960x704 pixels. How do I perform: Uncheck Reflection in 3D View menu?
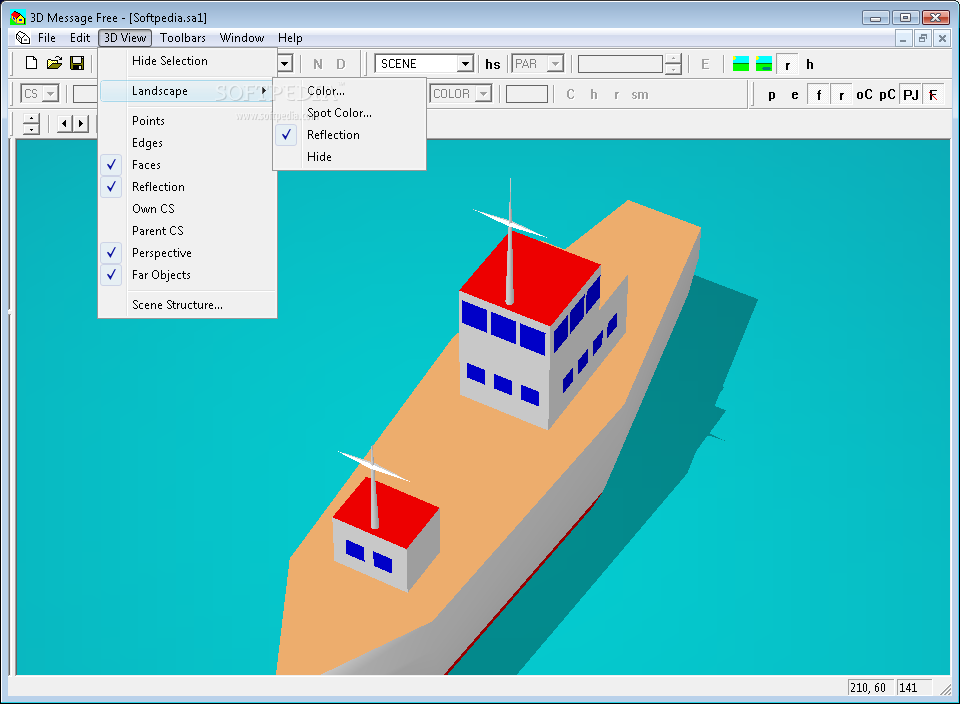[187, 187]
